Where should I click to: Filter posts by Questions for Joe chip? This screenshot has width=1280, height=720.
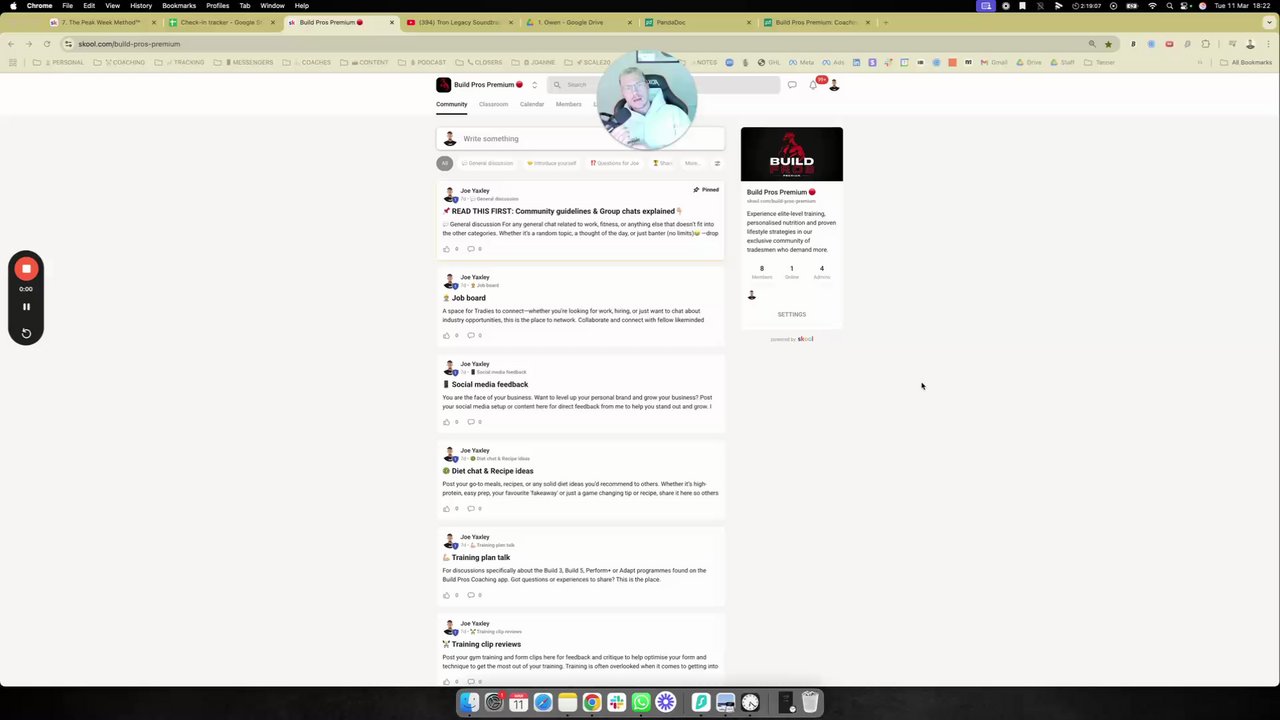(615, 163)
